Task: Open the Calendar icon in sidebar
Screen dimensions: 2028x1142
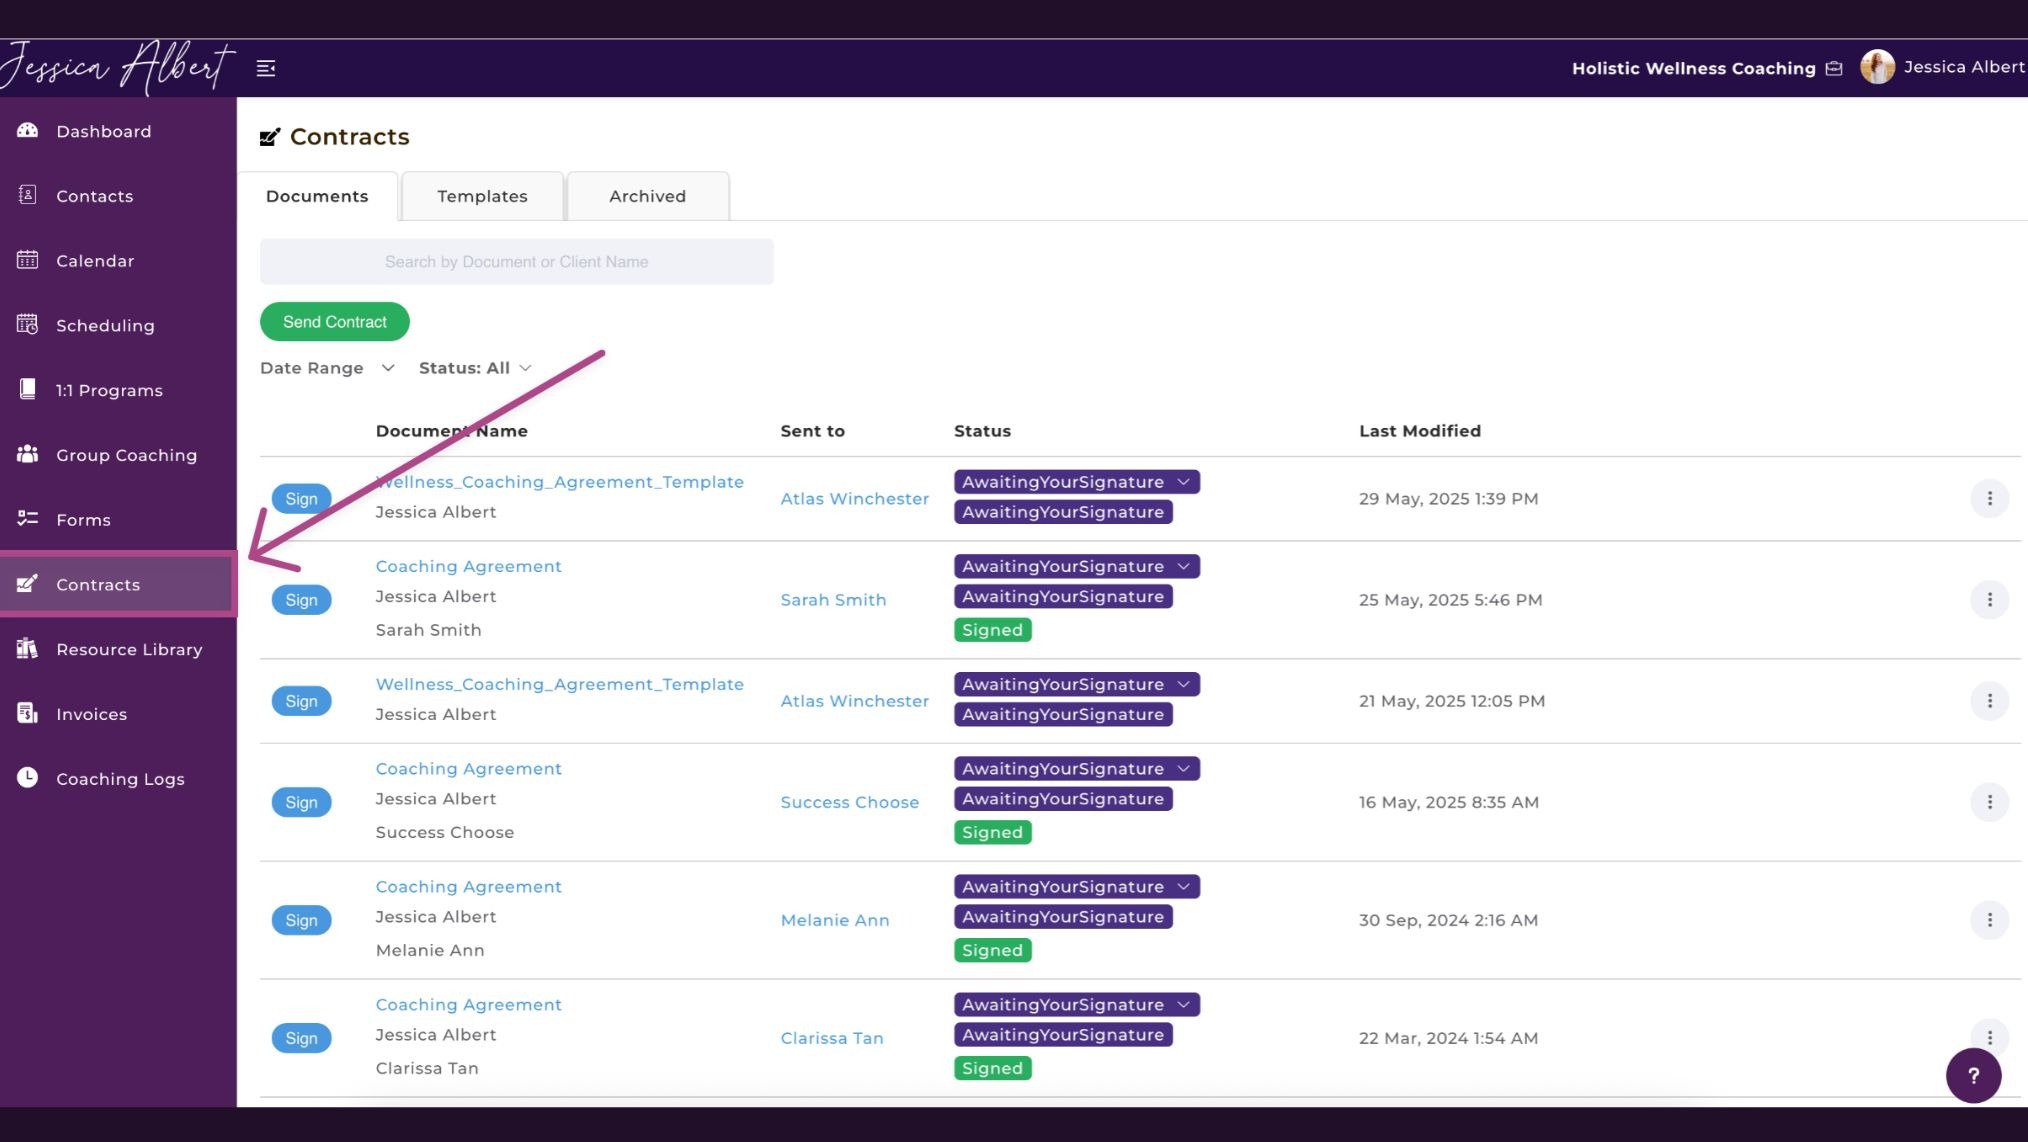Action: tap(28, 260)
